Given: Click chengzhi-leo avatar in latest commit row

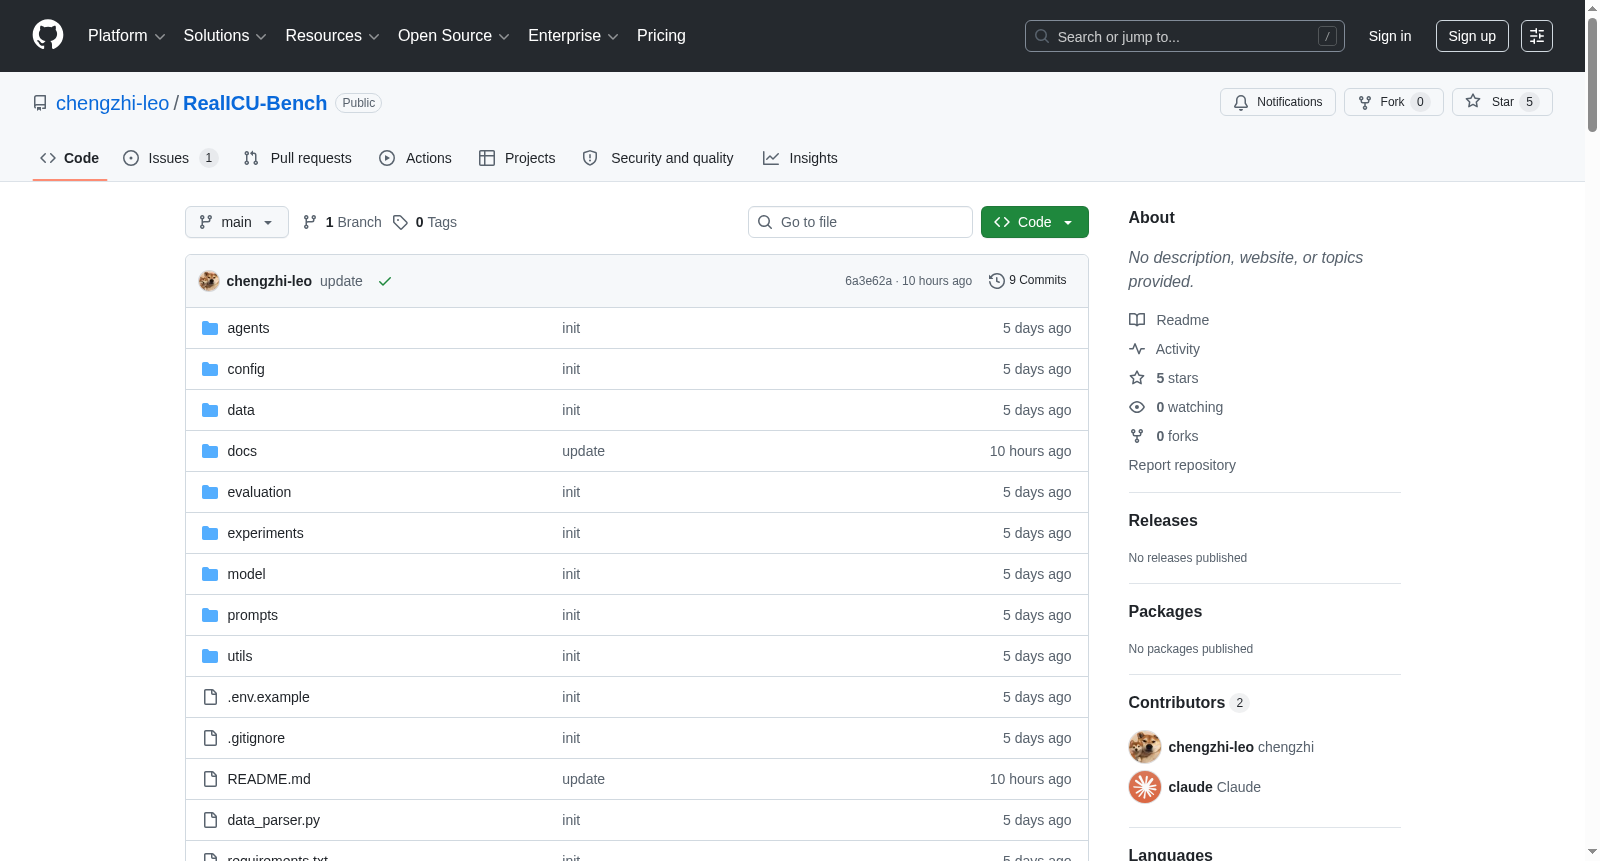Looking at the screenshot, I should click(209, 281).
